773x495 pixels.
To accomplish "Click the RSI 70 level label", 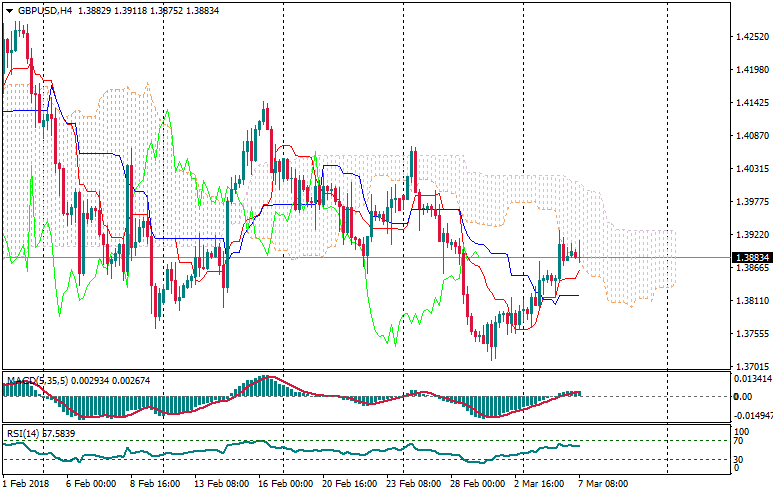I will click(742, 440).
